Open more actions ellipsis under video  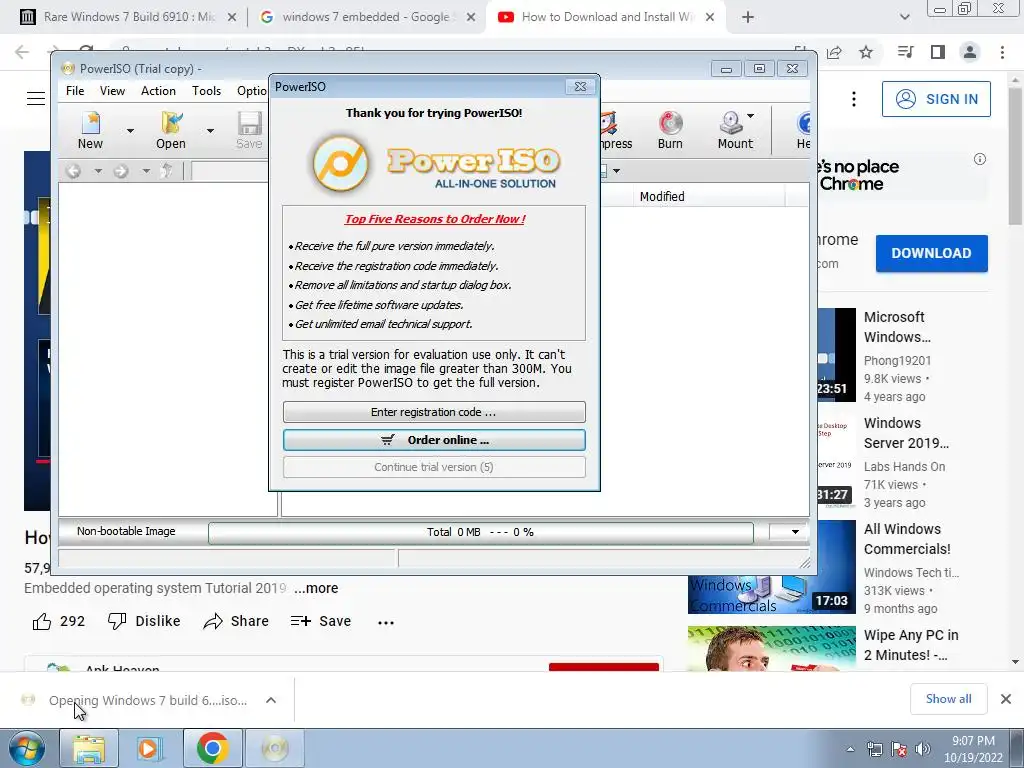coord(386,622)
